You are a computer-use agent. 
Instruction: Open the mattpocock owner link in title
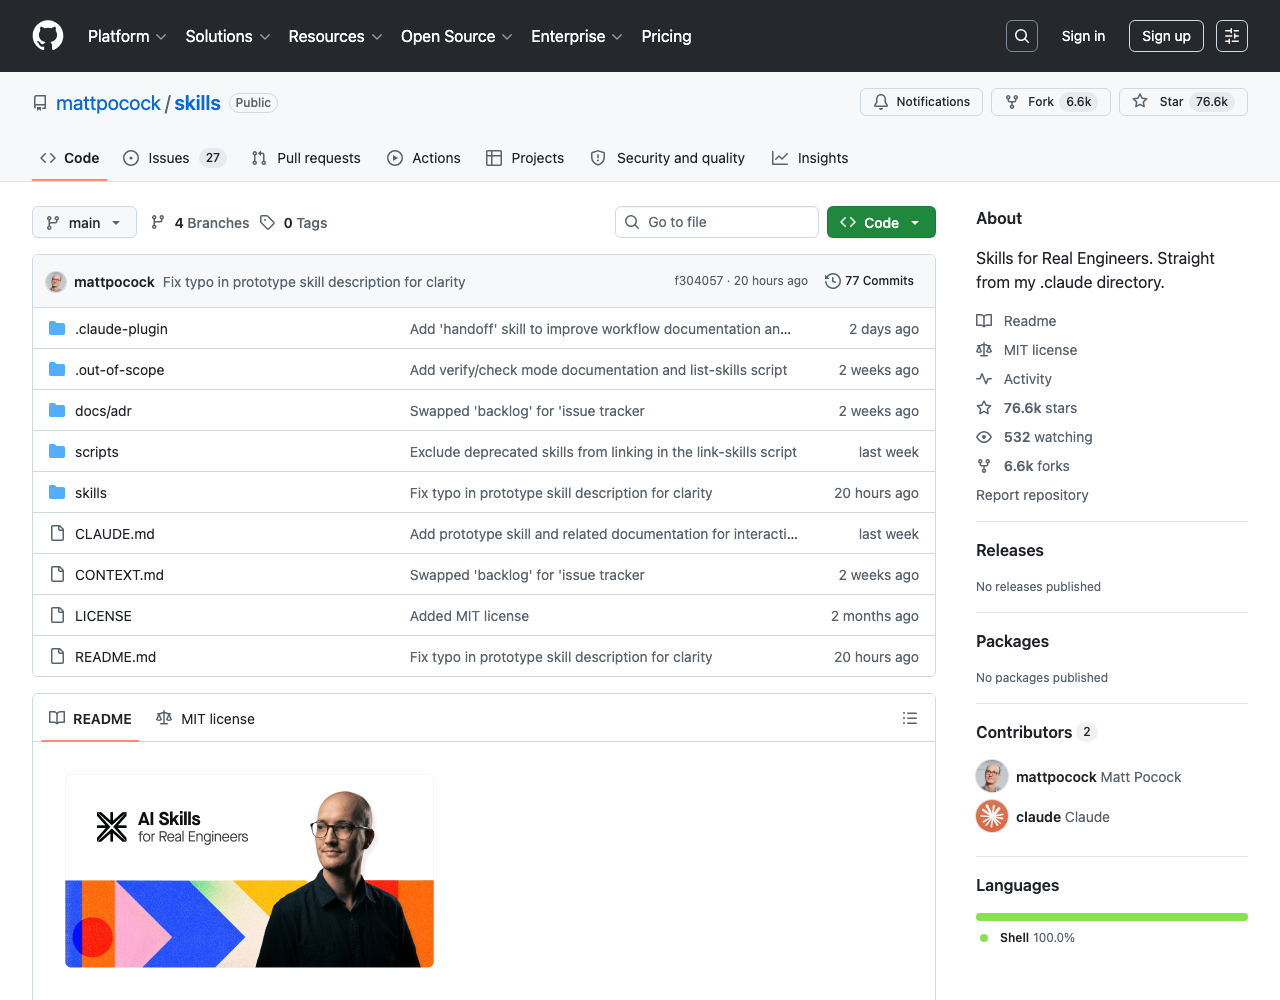[108, 103]
